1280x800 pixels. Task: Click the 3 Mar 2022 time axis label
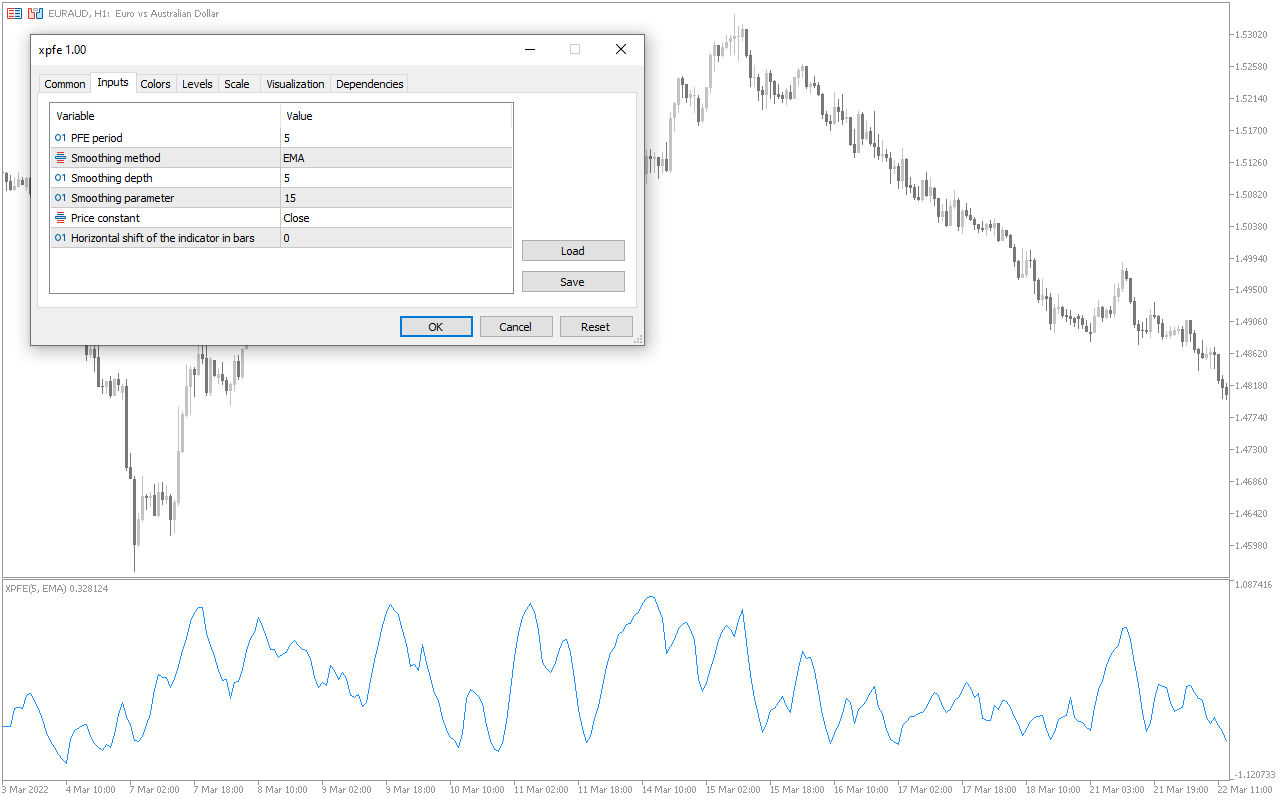point(24,790)
